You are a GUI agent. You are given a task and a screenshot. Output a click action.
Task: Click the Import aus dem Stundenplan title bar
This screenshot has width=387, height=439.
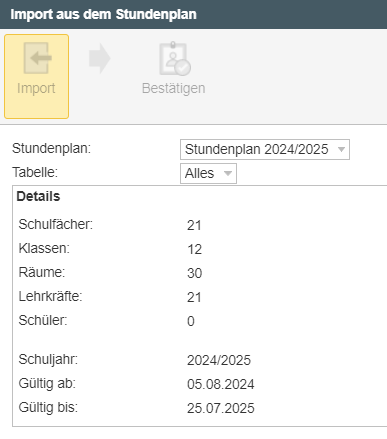tap(193, 14)
